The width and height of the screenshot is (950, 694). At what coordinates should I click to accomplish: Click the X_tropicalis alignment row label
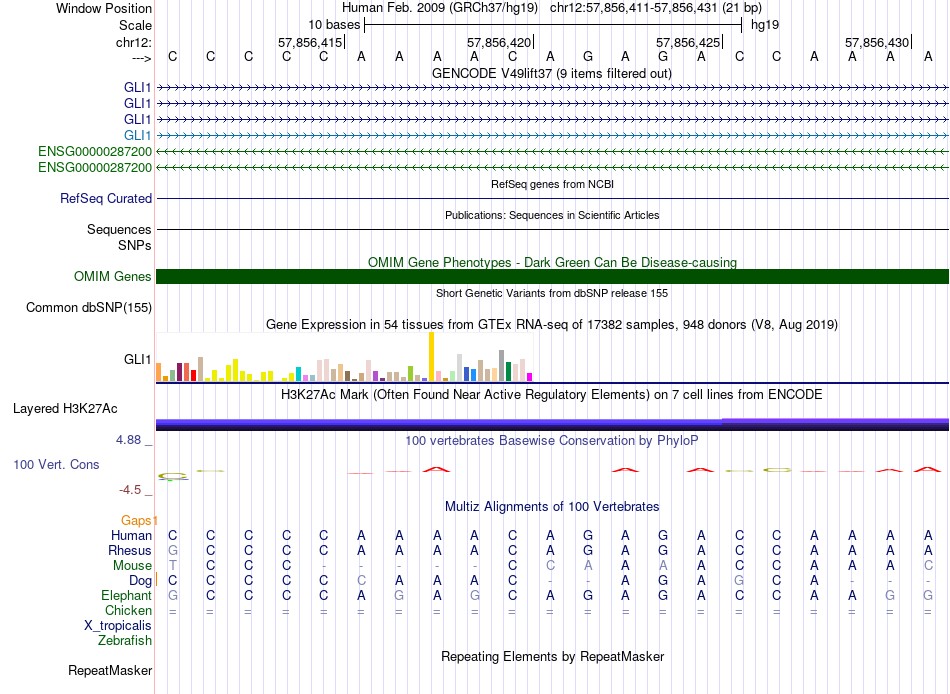coord(118,626)
